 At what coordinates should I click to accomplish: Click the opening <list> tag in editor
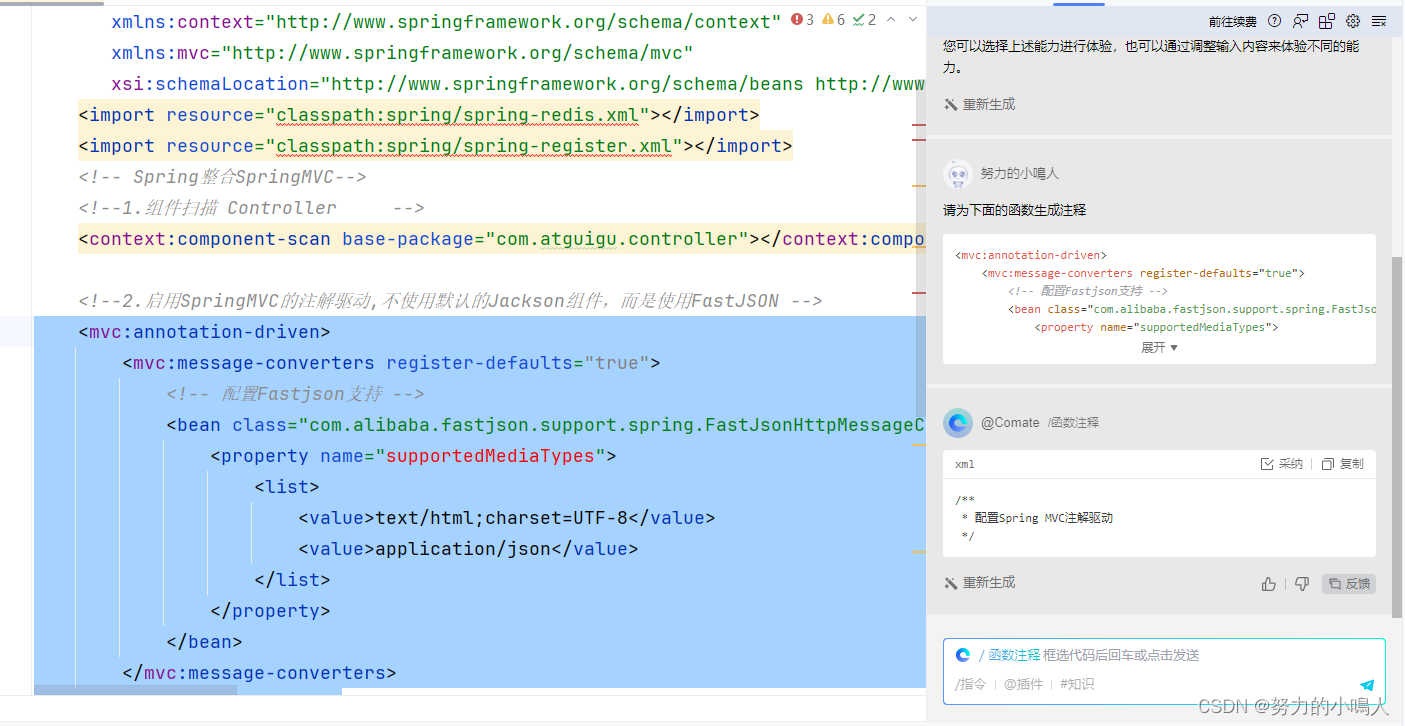(287, 487)
